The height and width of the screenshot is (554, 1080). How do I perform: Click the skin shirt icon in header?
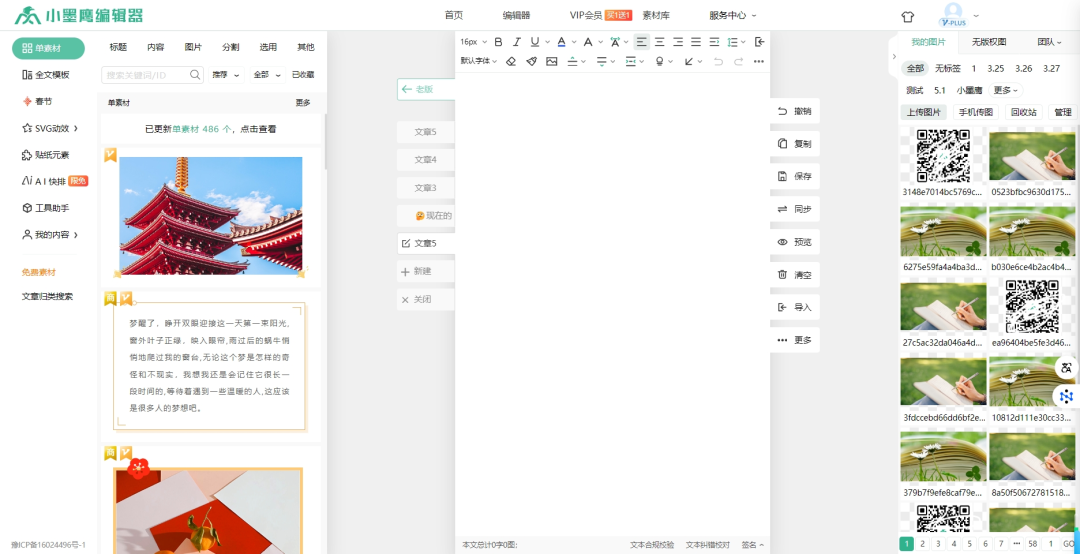[908, 16]
